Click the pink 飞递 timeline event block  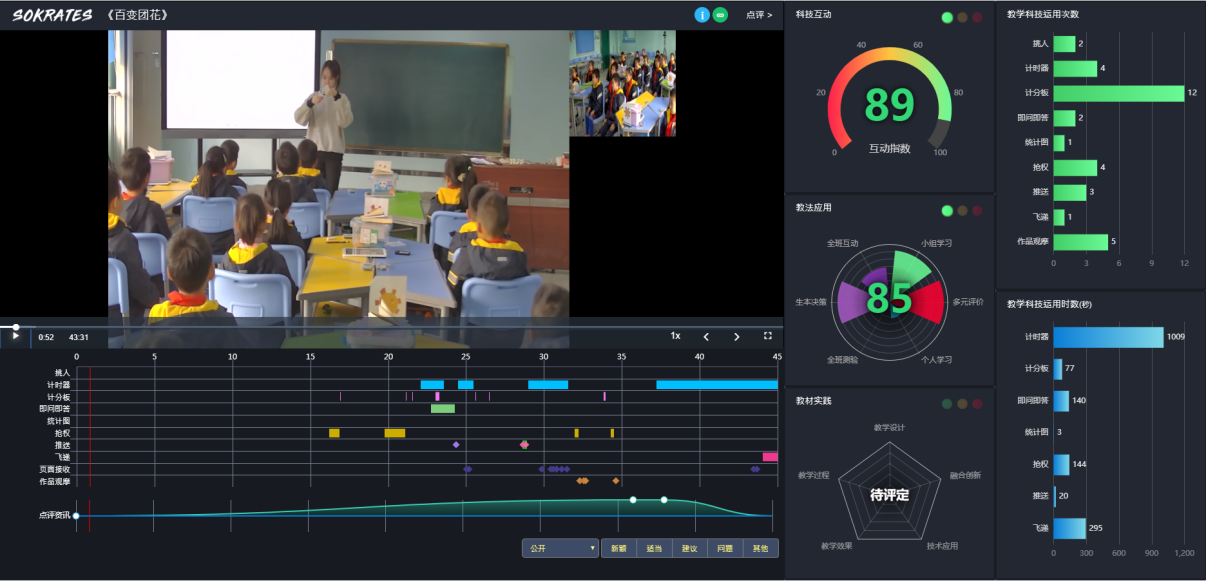click(x=770, y=457)
